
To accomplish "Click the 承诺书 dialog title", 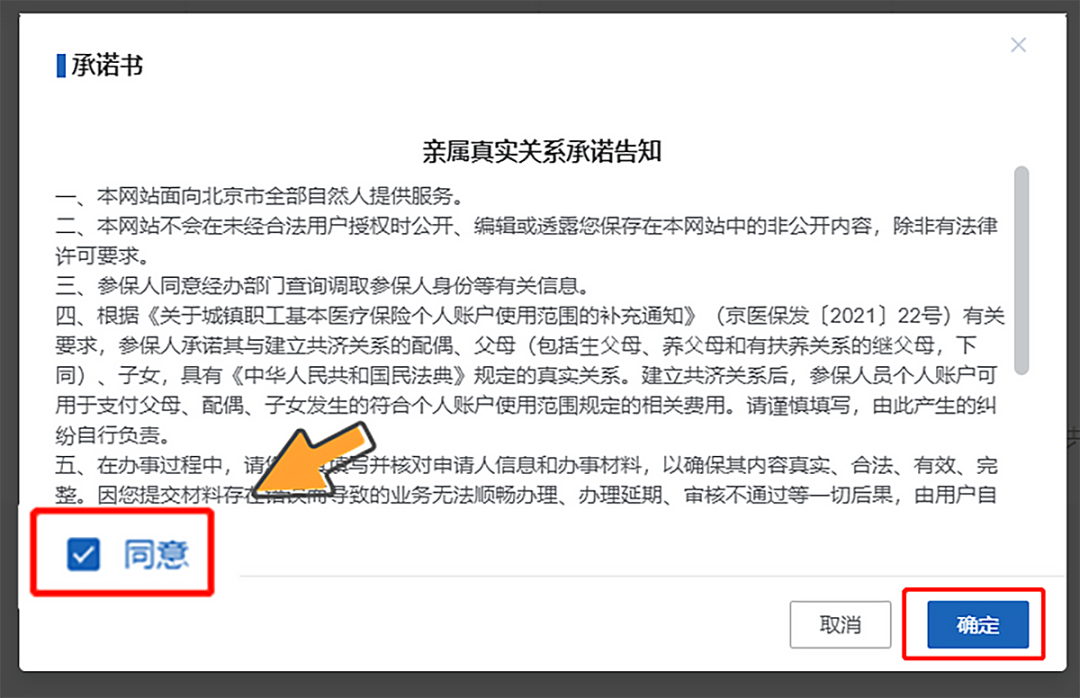I will [x=107, y=65].
